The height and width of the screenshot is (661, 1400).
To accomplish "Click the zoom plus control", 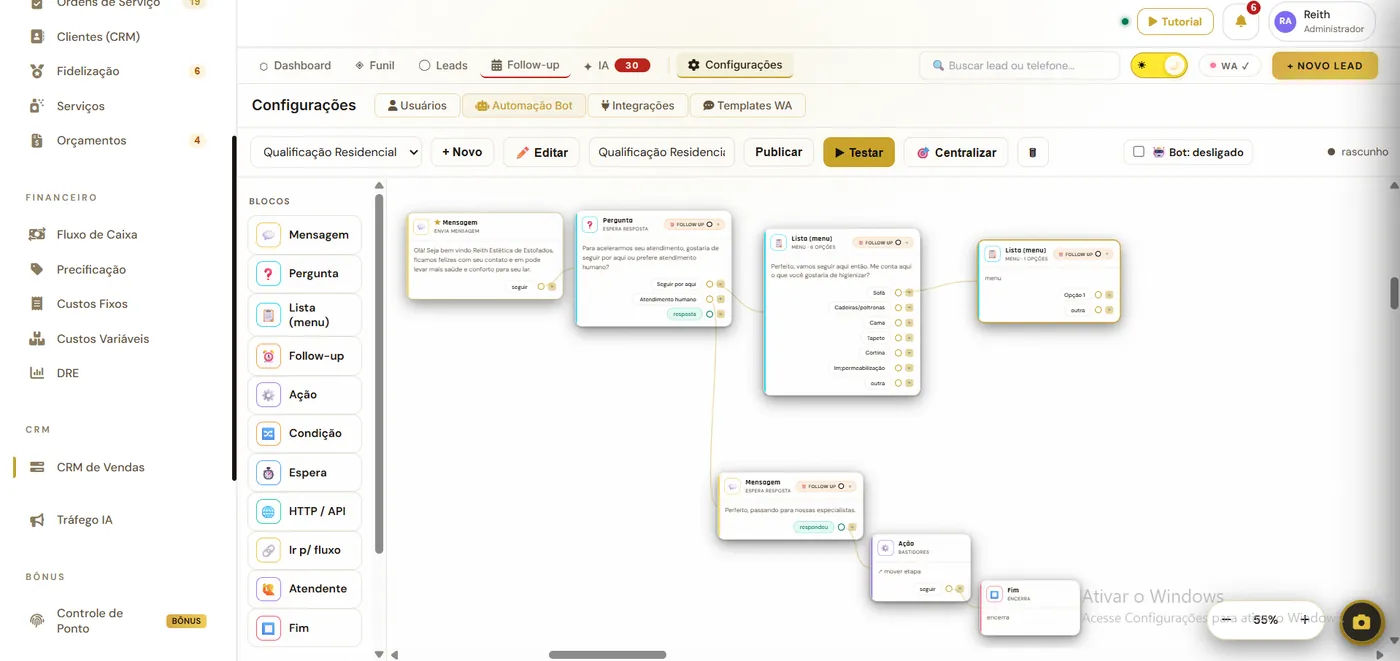I will click(1304, 619).
